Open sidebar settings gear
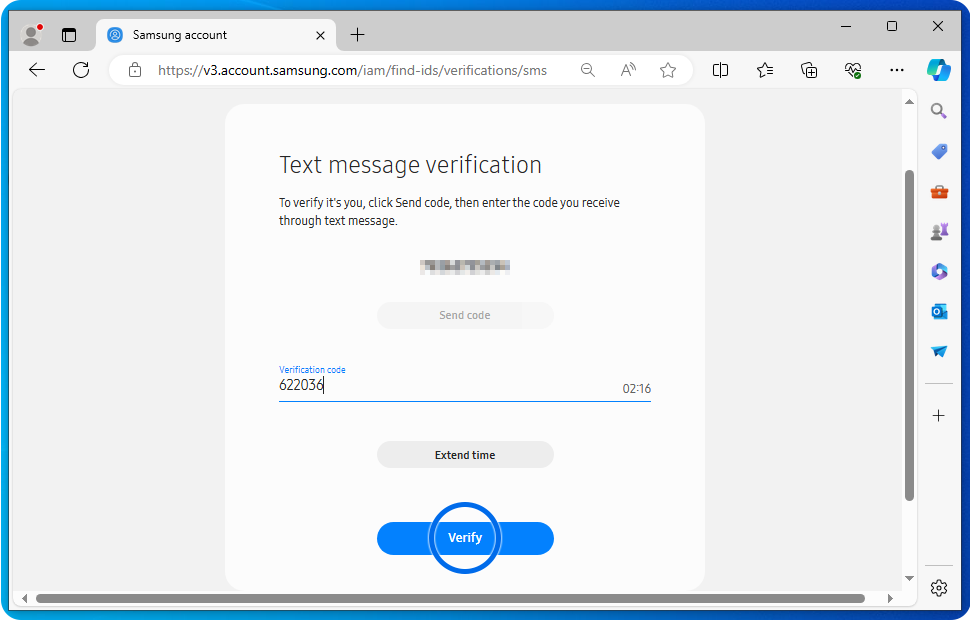 pos(939,588)
